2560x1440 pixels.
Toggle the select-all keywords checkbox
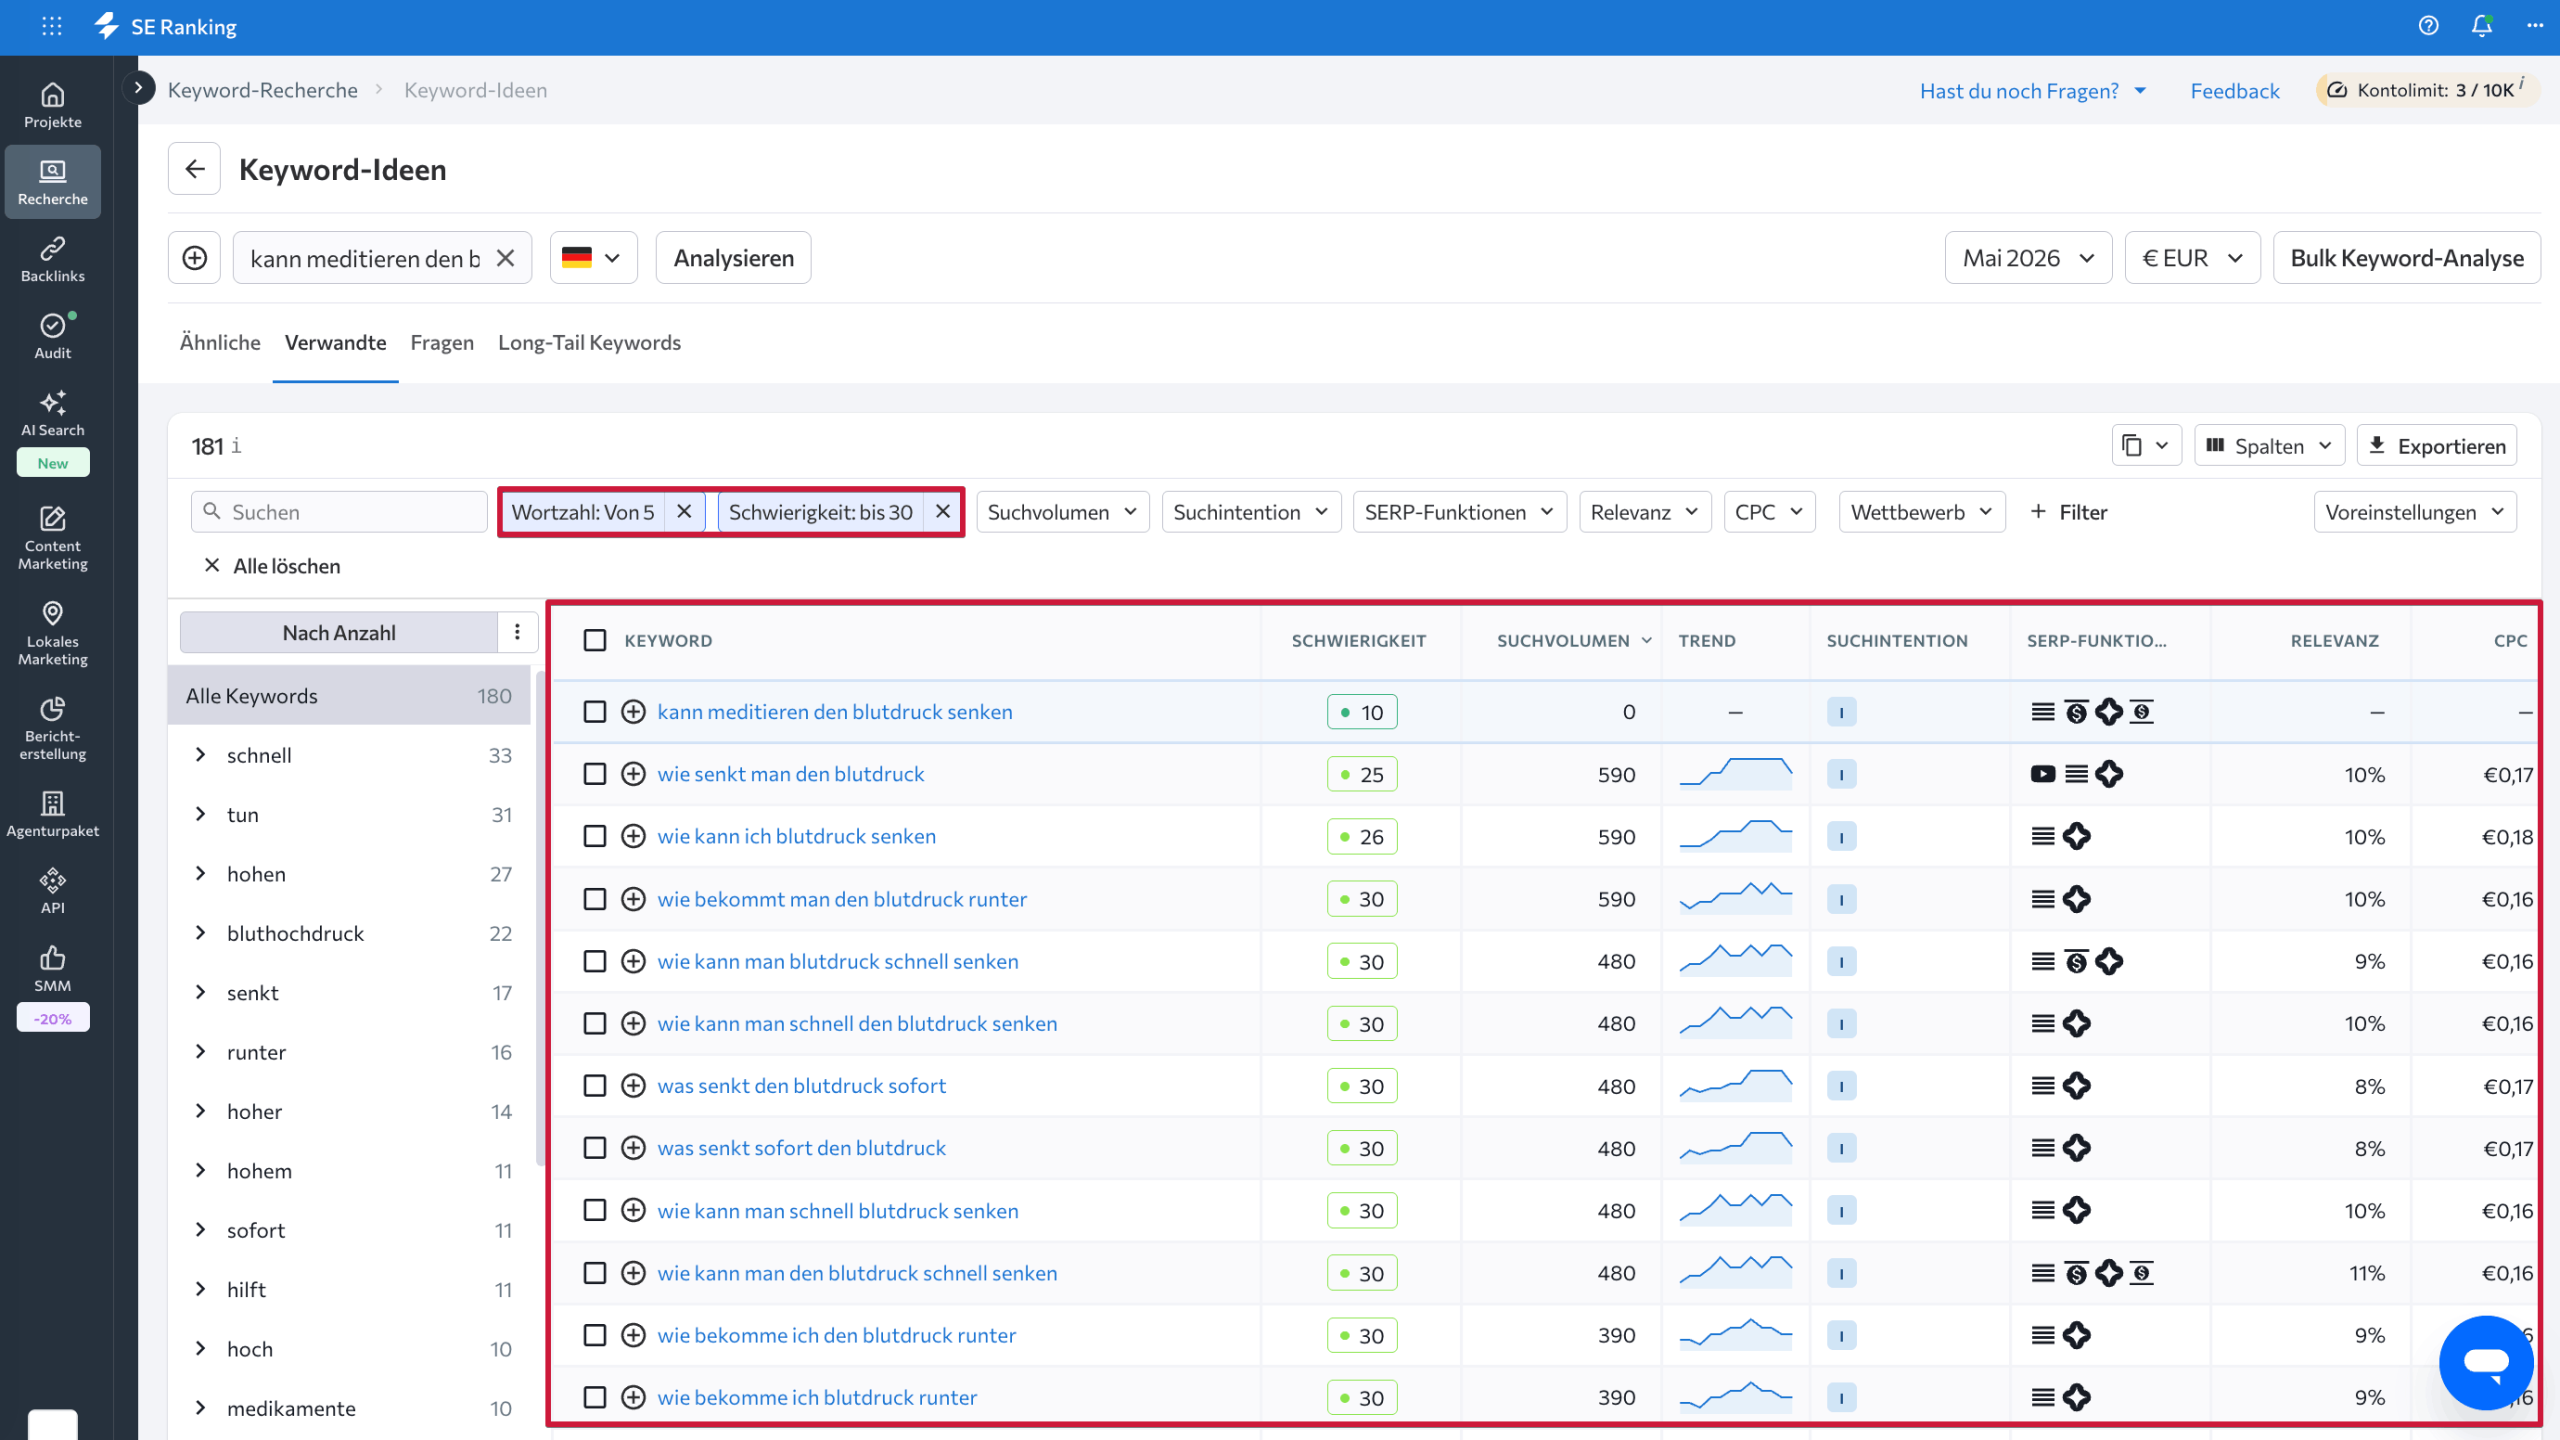coord(595,640)
